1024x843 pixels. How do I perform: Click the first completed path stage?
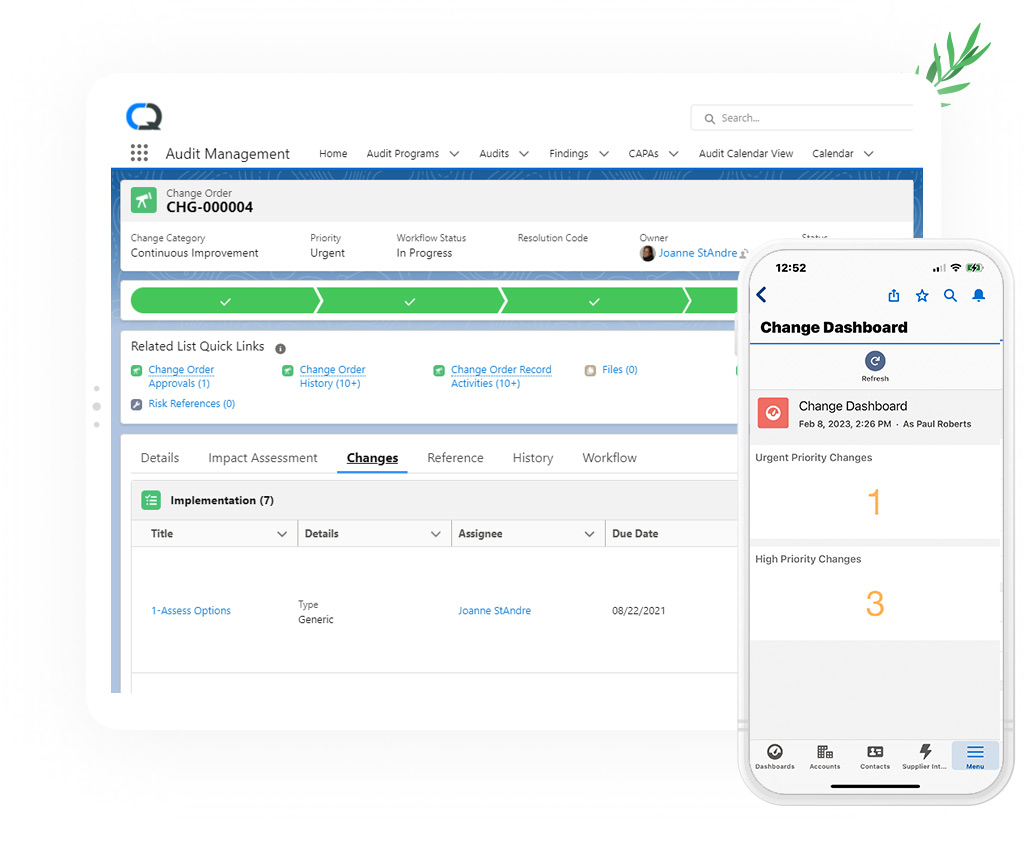(225, 301)
